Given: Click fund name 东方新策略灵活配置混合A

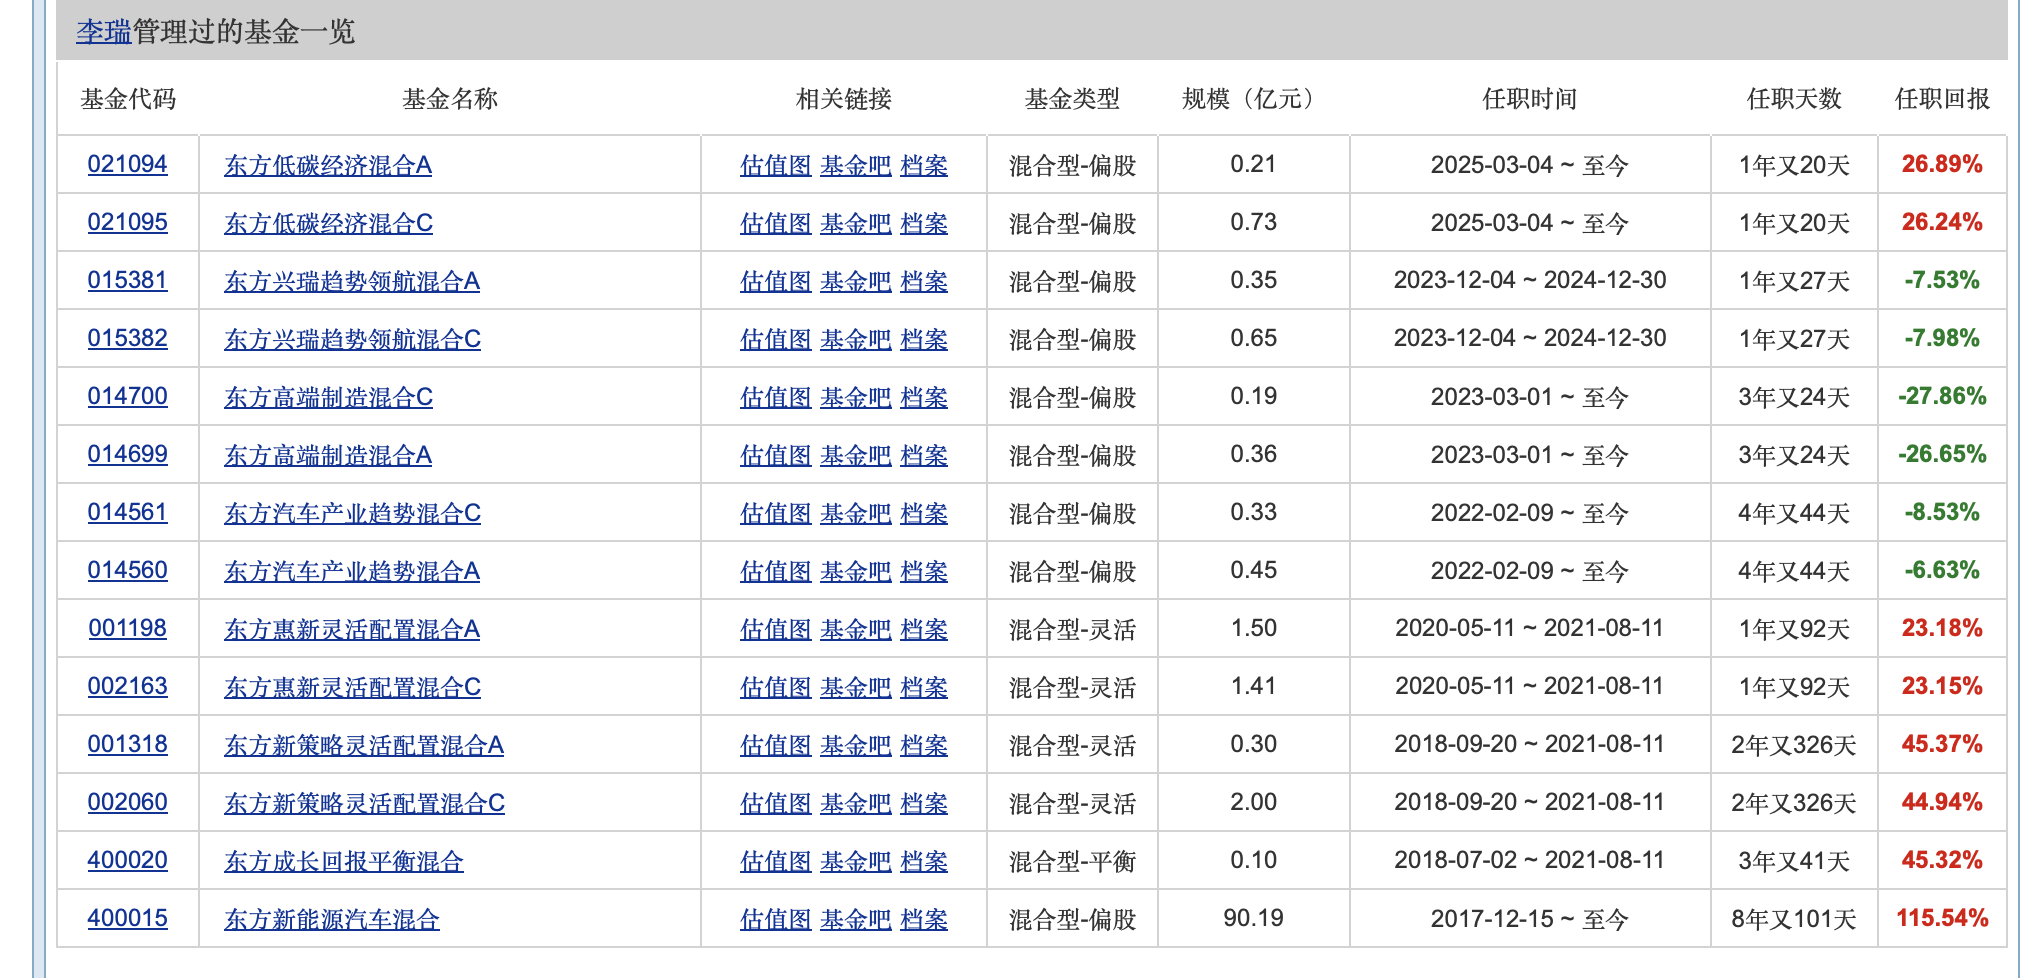Looking at the screenshot, I should point(363,745).
